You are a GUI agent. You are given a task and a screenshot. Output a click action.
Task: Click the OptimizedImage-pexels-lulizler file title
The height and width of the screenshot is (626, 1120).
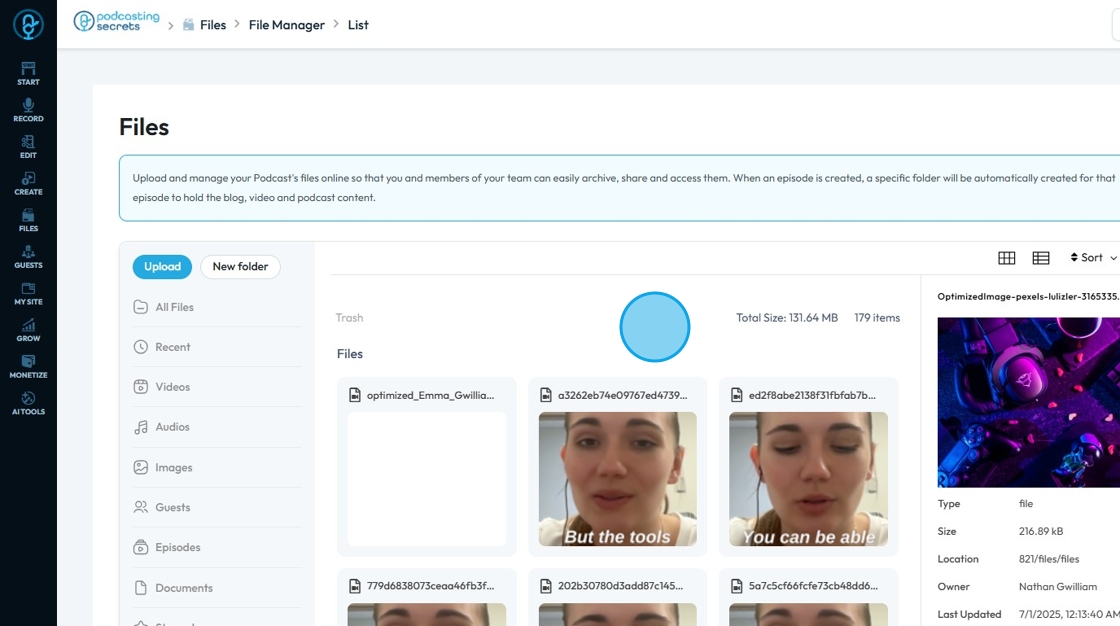pyautogui.click(x=1029, y=297)
